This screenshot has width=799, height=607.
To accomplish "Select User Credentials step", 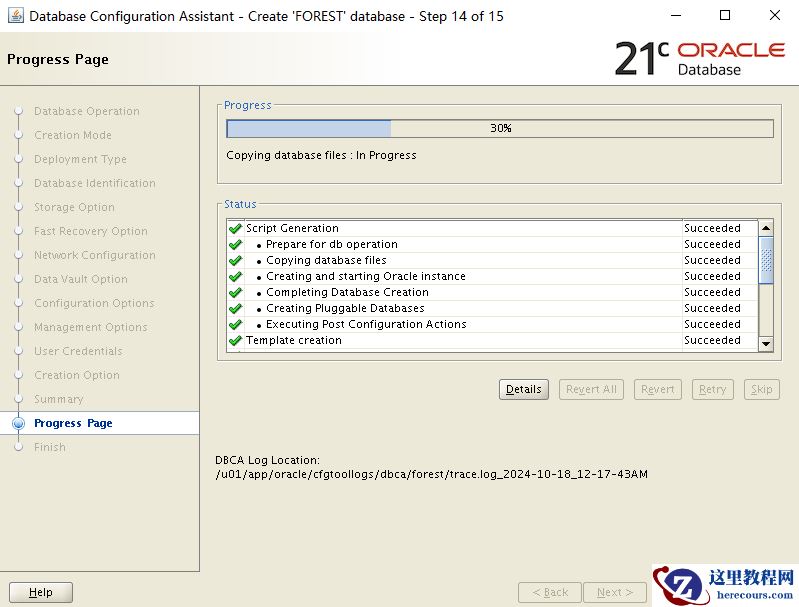I will click(x=78, y=351).
